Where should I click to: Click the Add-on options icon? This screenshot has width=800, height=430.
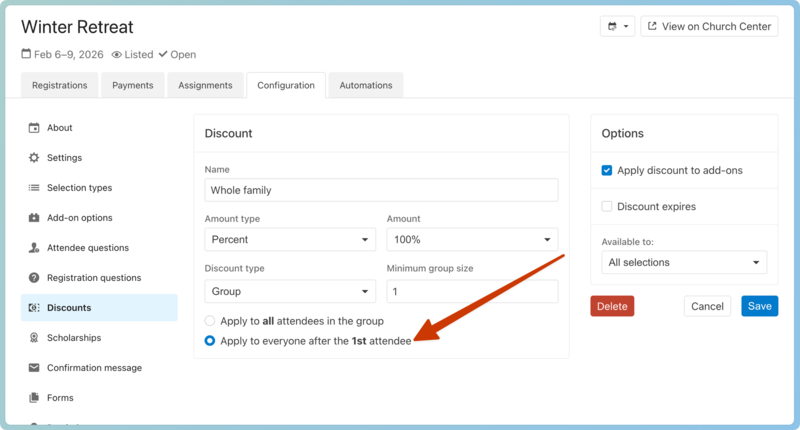[34, 218]
